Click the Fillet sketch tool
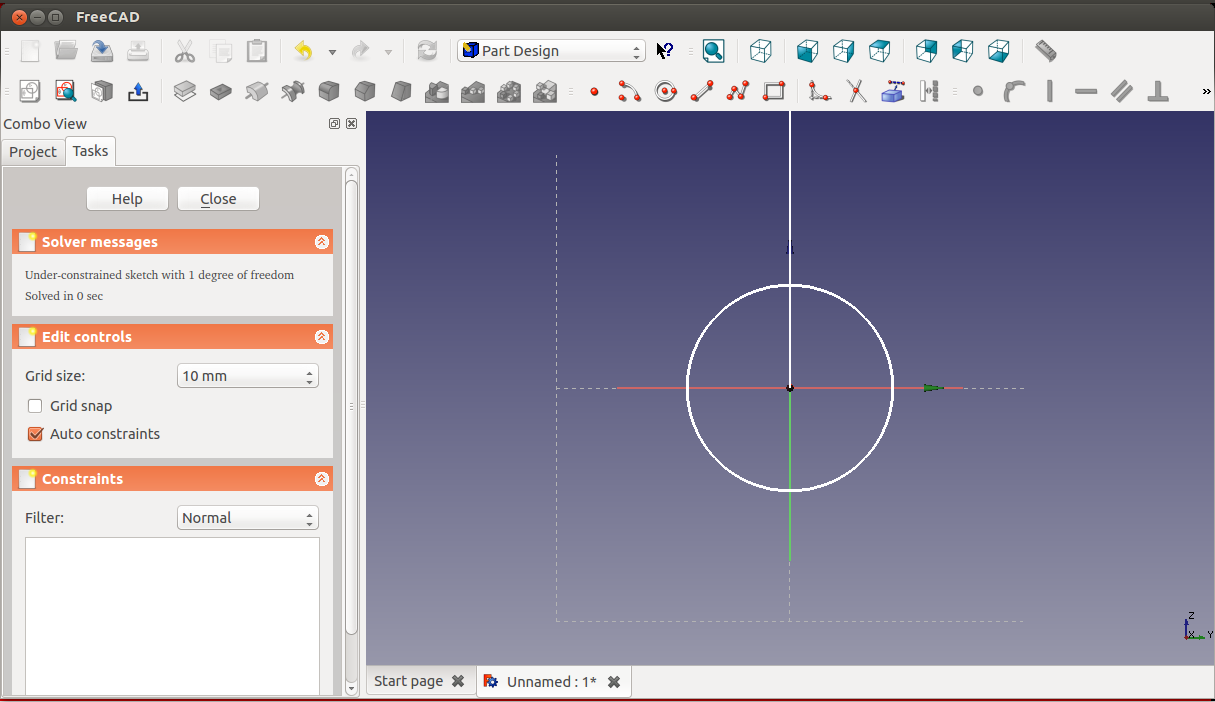Image resolution: width=1215 pixels, height=702 pixels. click(x=820, y=92)
